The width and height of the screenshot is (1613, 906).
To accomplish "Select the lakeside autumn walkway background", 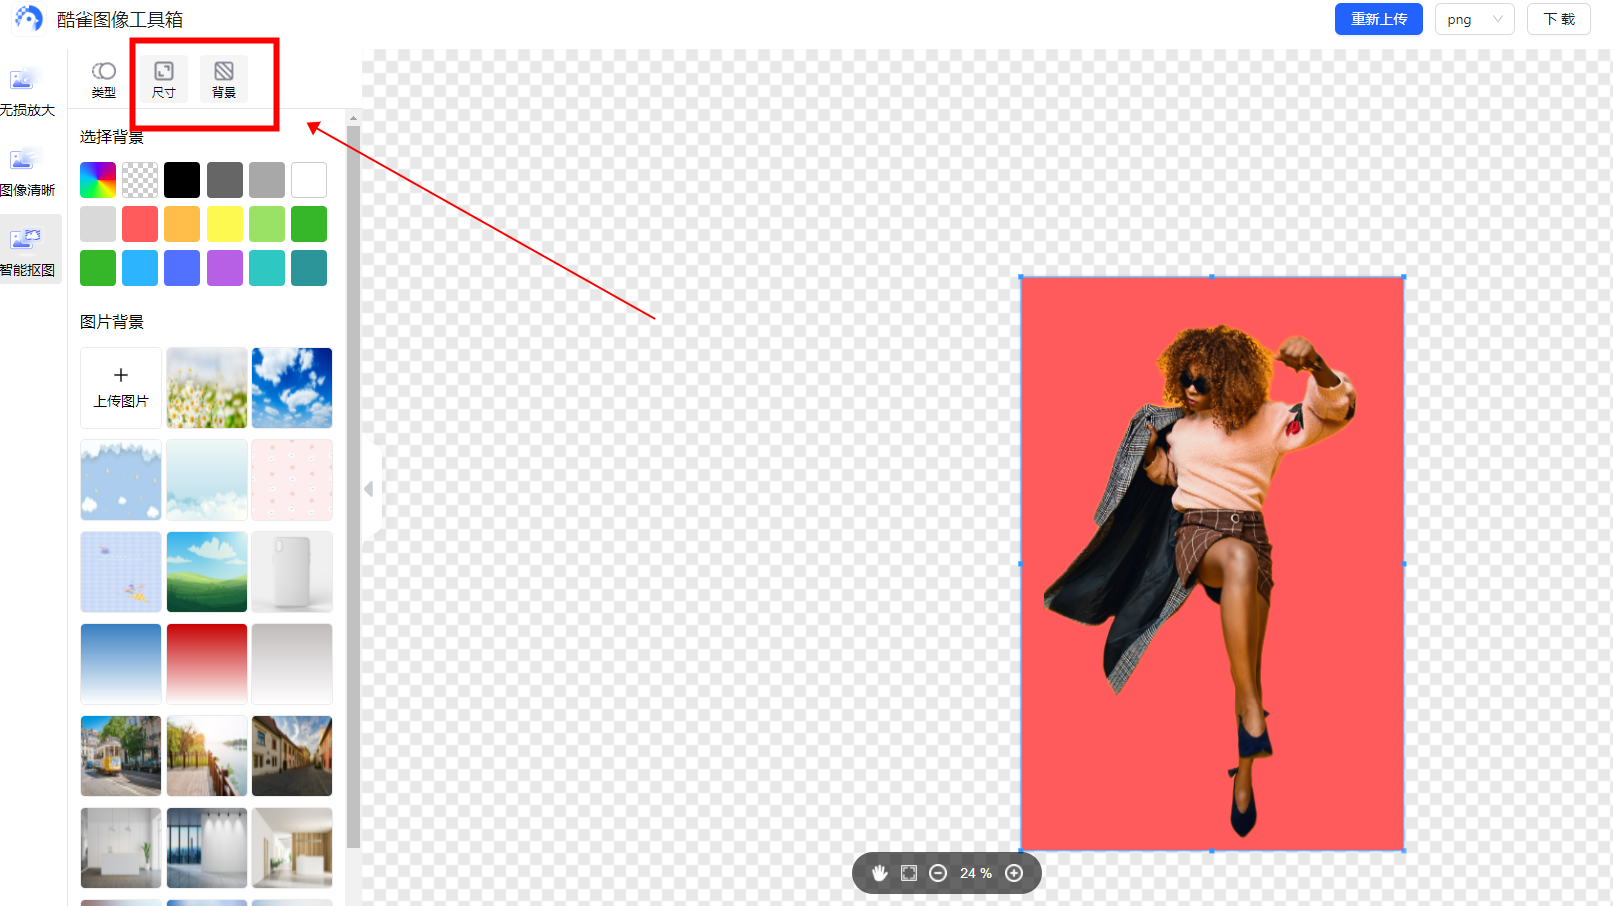I will click(207, 756).
